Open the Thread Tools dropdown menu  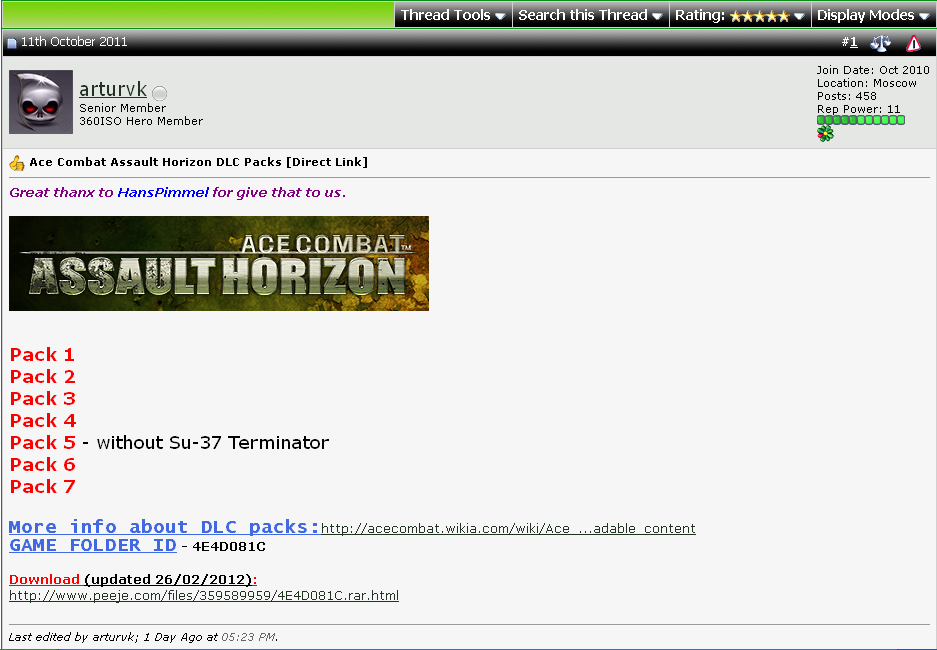(x=453, y=15)
